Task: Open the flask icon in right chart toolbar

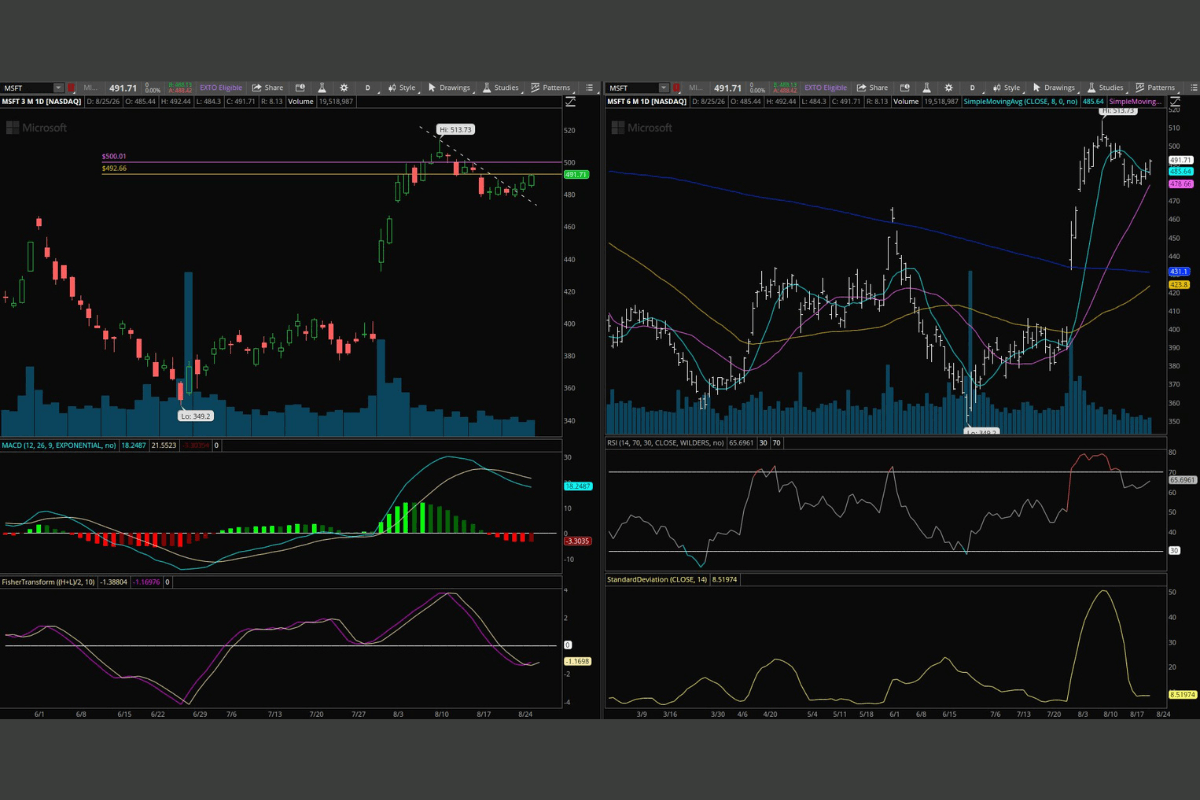Action: point(927,88)
